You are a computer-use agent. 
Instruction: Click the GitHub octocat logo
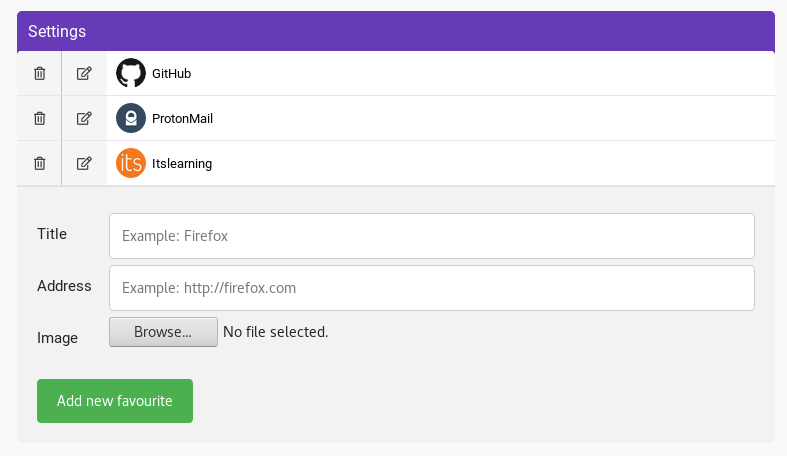[x=131, y=73]
